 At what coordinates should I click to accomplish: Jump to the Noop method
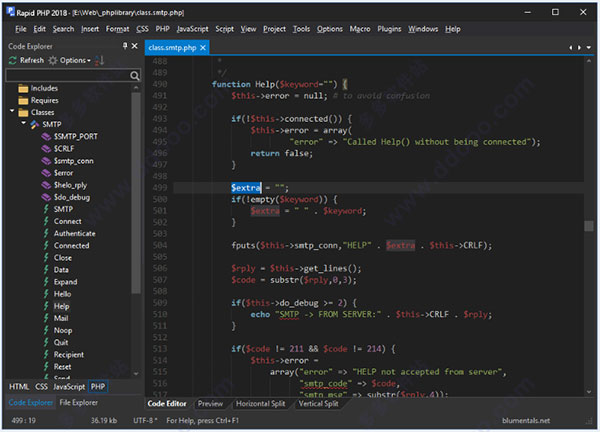(x=63, y=330)
